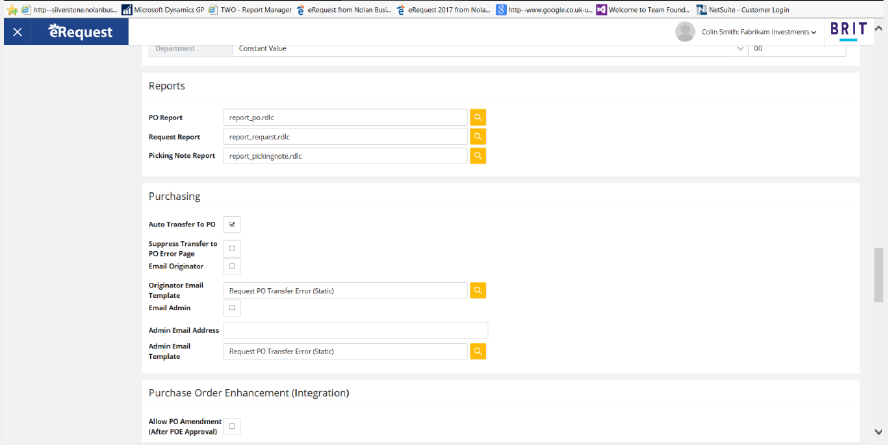Expand the Department Constant Value dropdown
This screenshot has height=445, width=890.
pos(740,48)
